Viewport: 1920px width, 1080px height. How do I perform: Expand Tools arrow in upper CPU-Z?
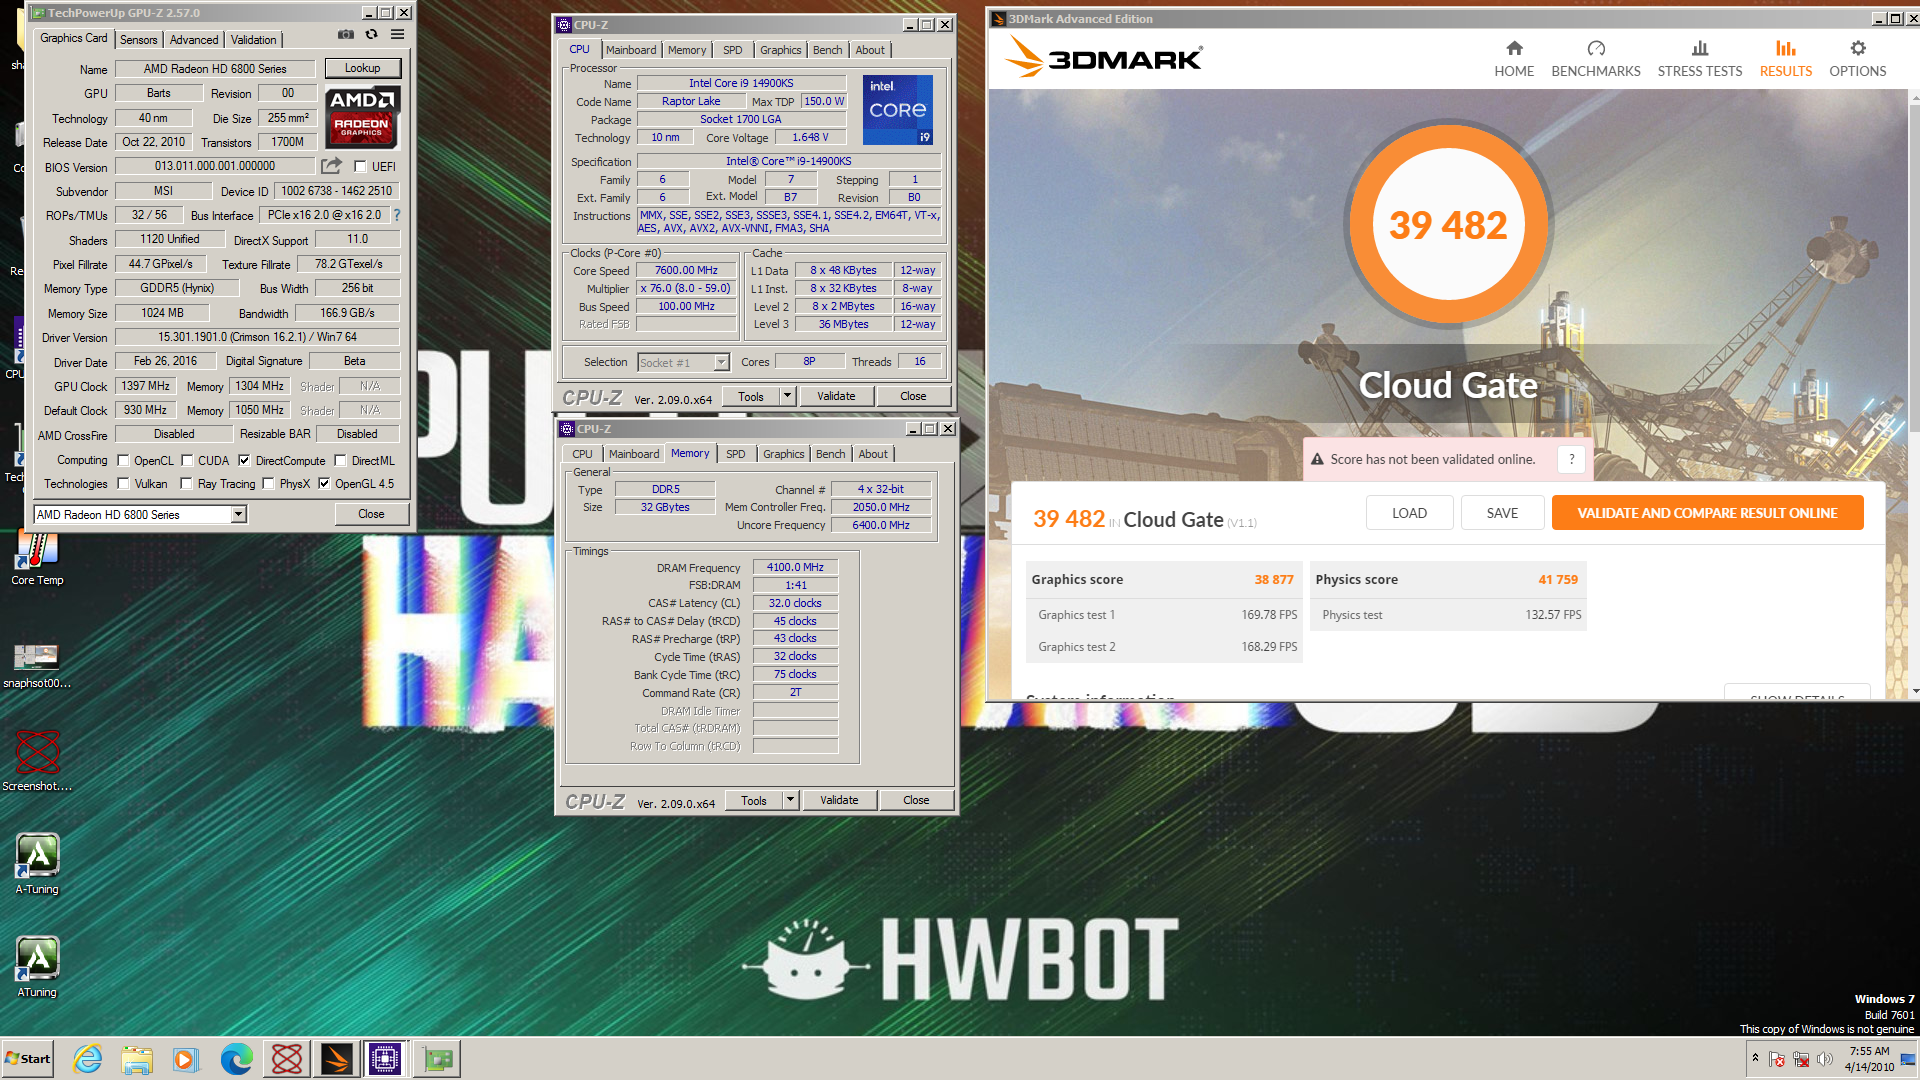[x=787, y=396]
